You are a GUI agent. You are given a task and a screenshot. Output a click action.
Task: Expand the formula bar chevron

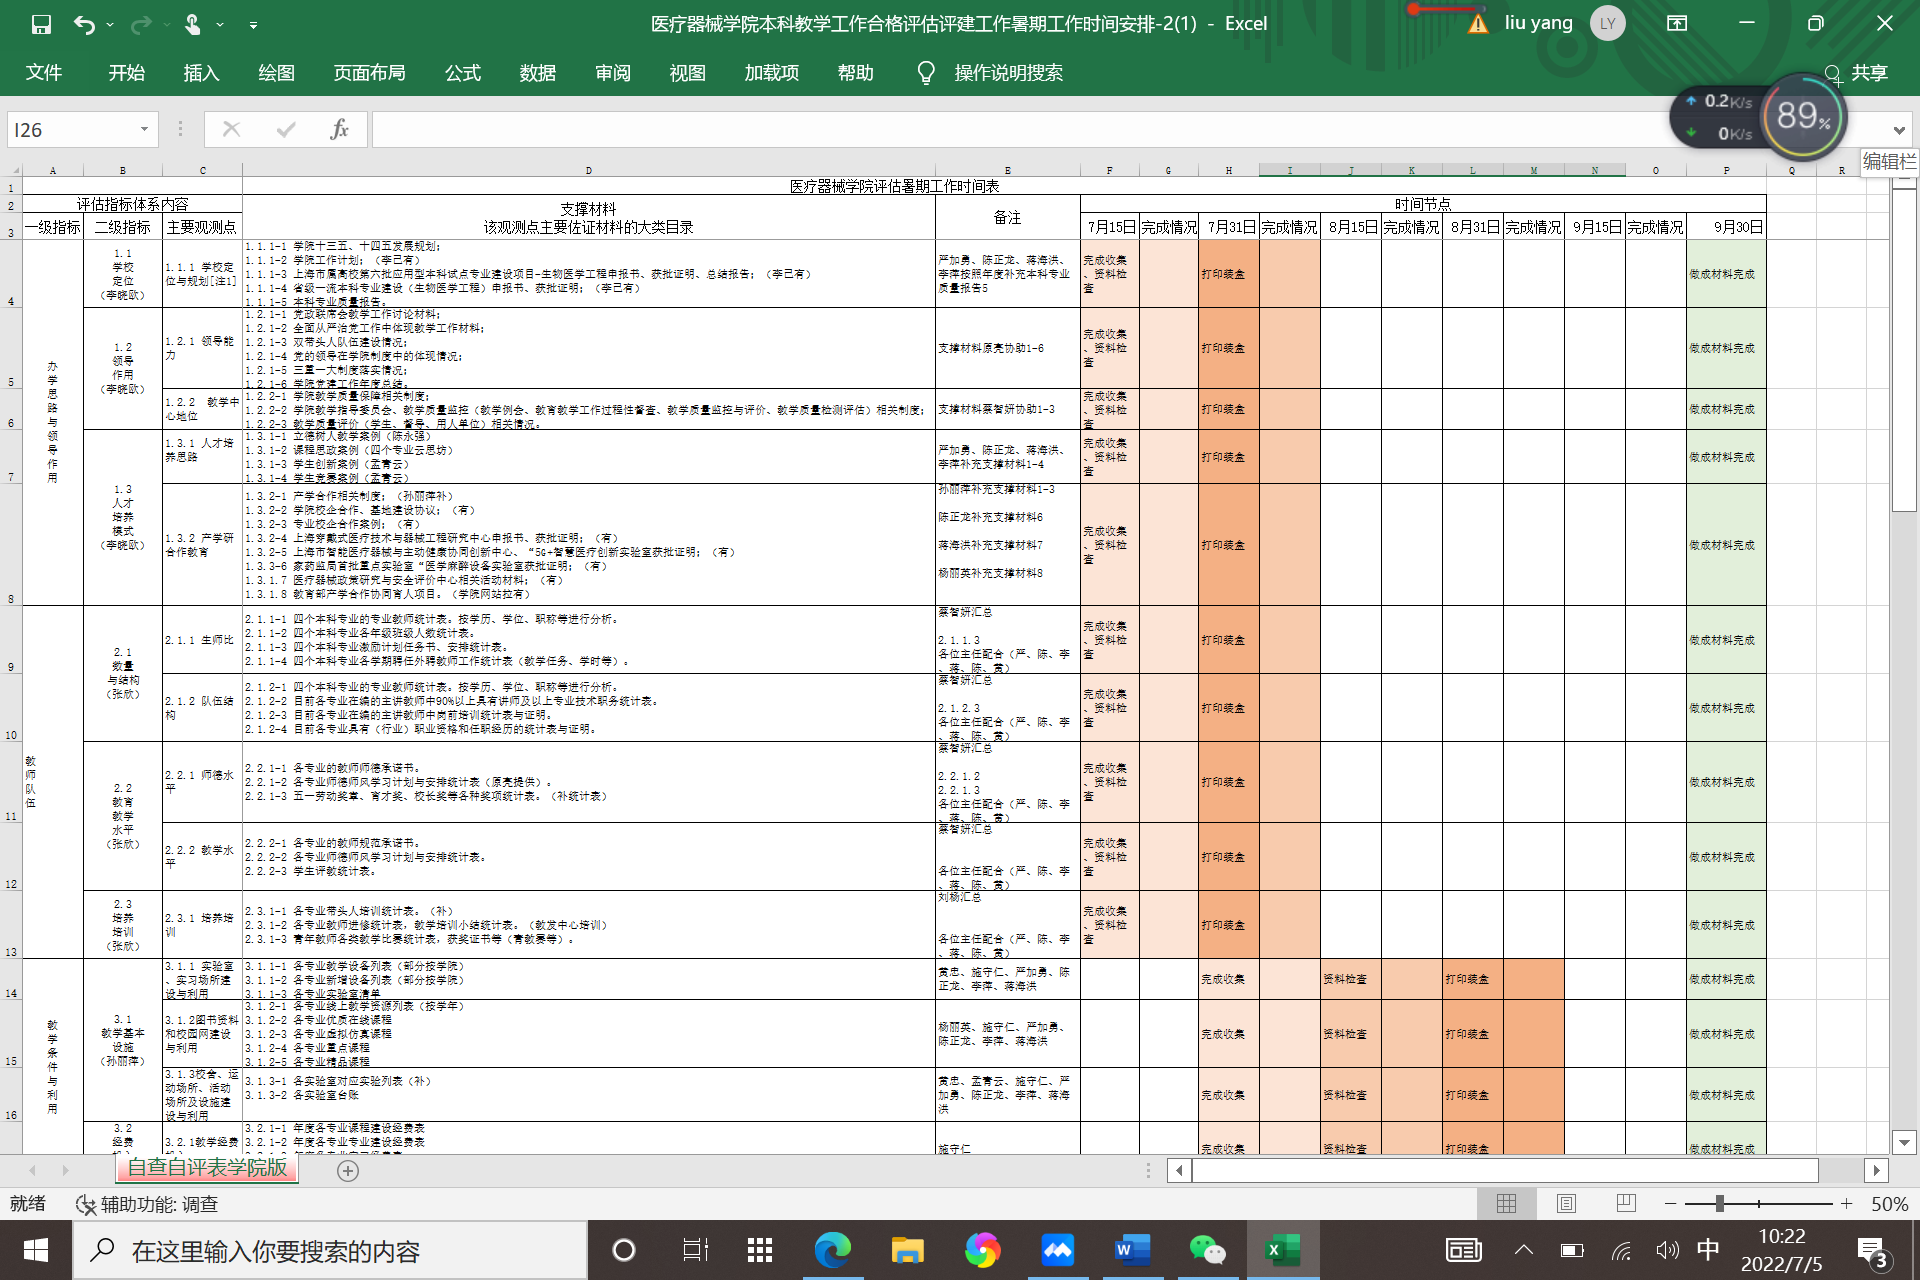[1898, 130]
